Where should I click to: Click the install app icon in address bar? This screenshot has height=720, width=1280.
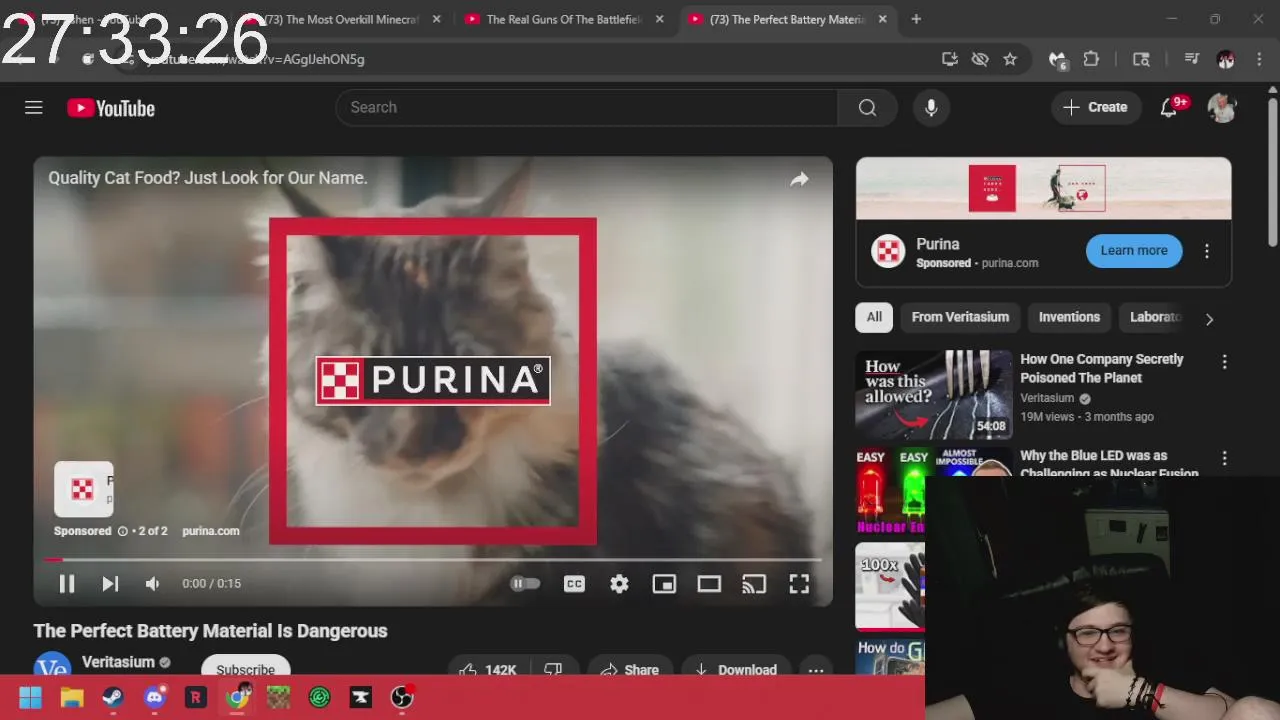[950, 59]
